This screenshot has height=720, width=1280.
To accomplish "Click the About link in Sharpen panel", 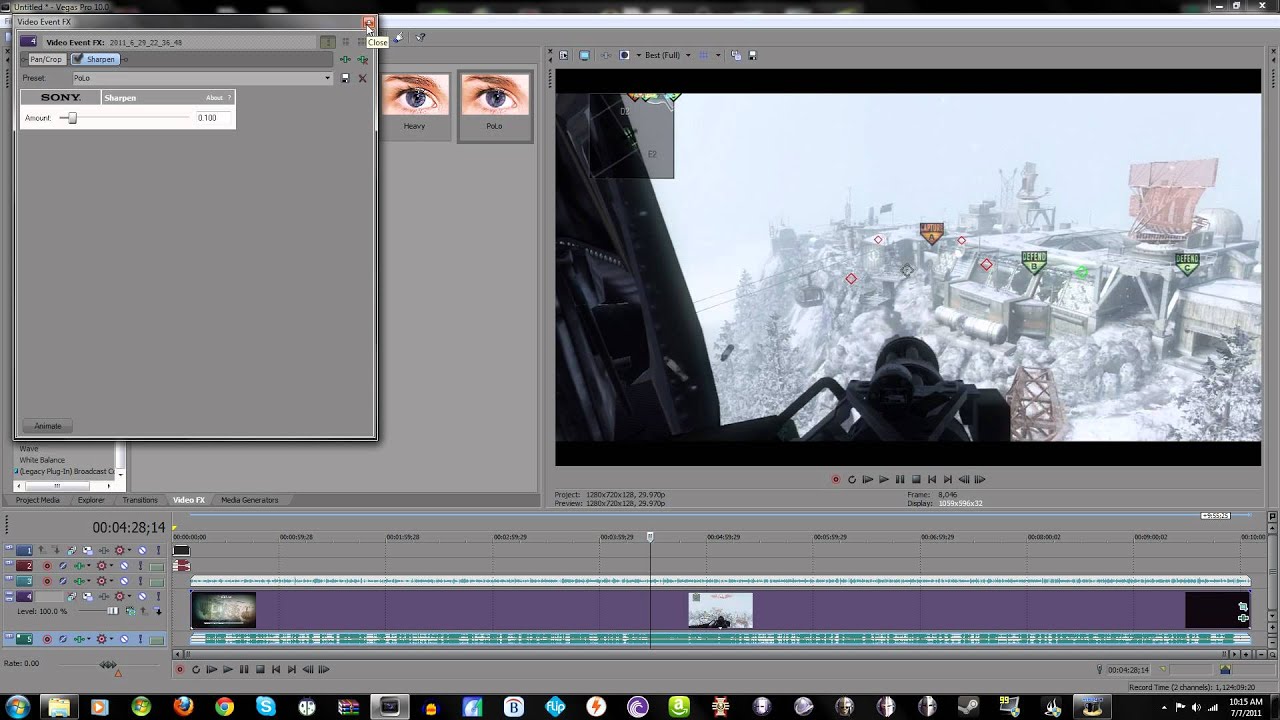I will pos(214,98).
